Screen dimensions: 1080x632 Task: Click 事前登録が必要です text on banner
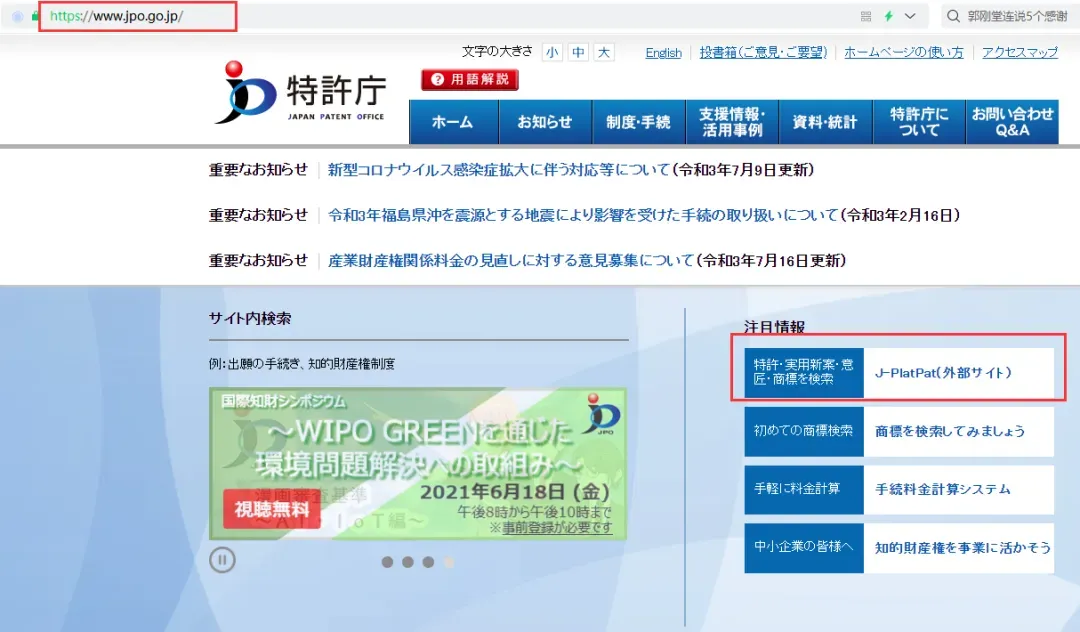pos(557,528)
